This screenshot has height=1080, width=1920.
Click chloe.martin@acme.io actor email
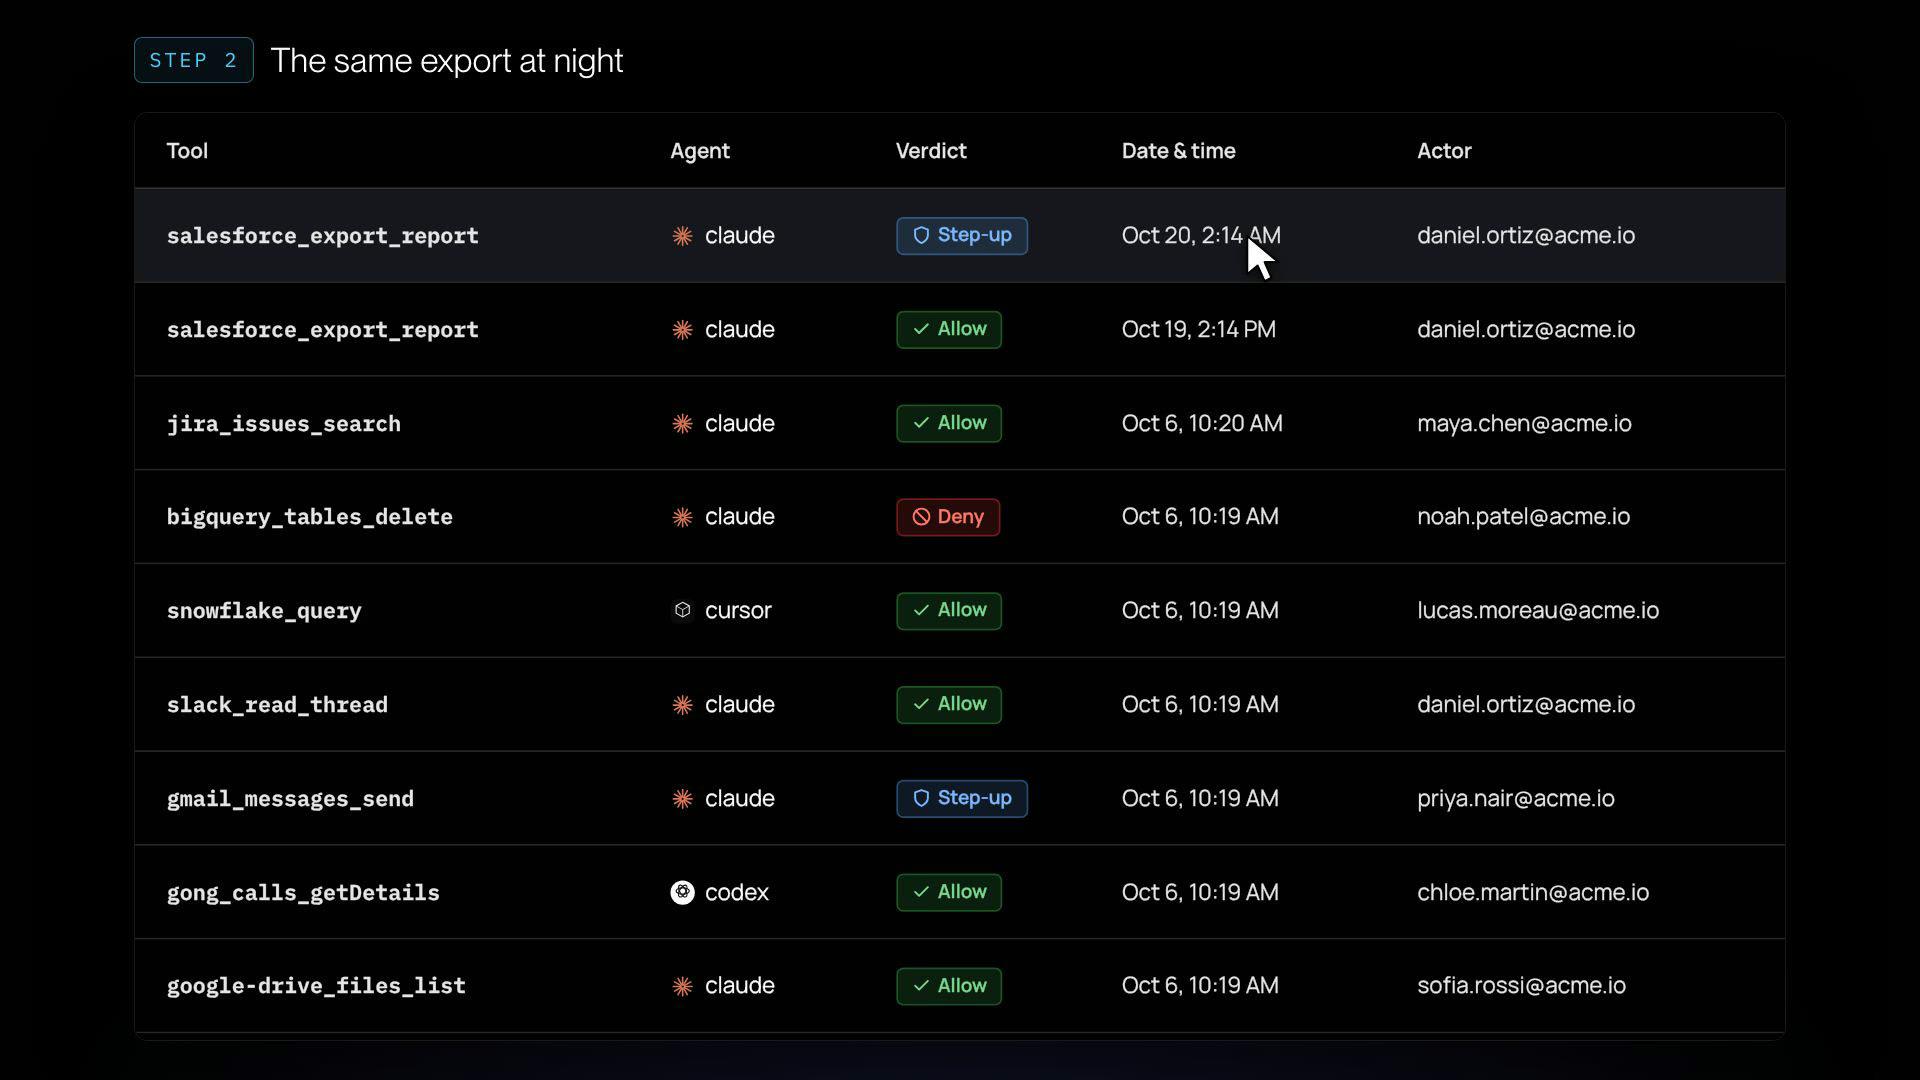click(1533, 892)
